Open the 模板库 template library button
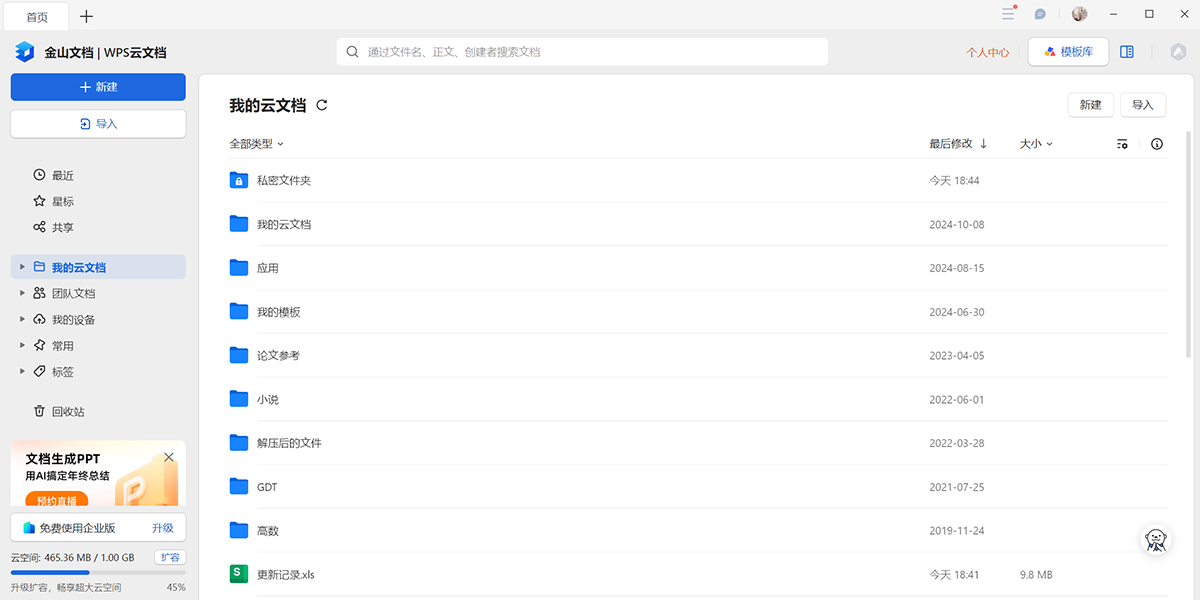1200x600 pixels. (x=1068, y=52)
